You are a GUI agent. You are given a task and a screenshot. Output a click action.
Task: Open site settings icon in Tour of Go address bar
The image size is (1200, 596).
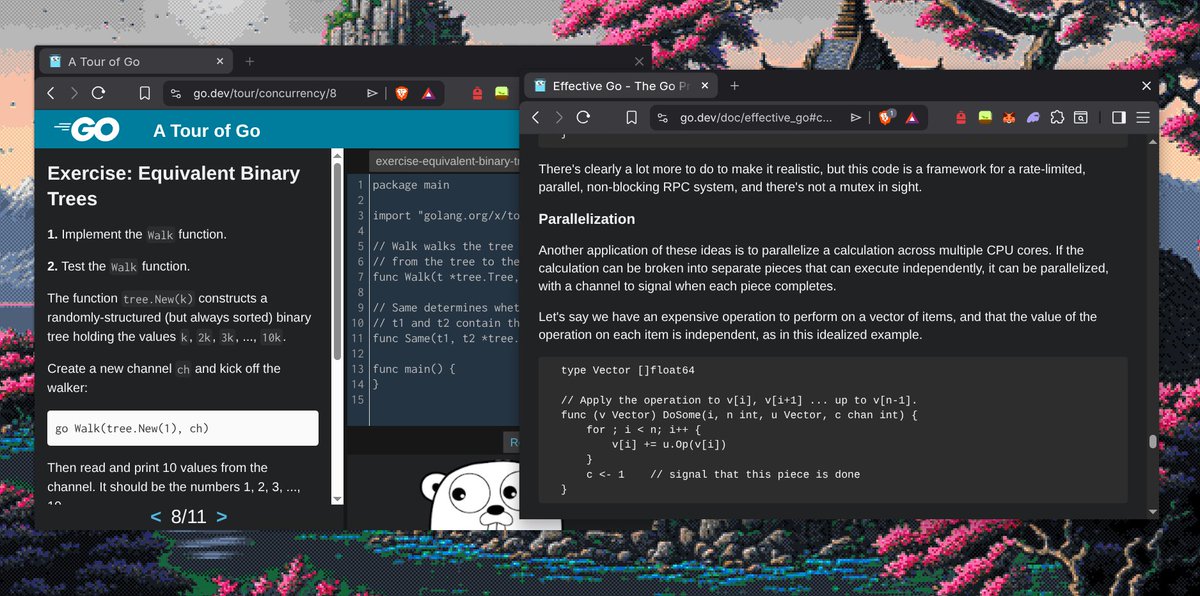coord(176,94)
